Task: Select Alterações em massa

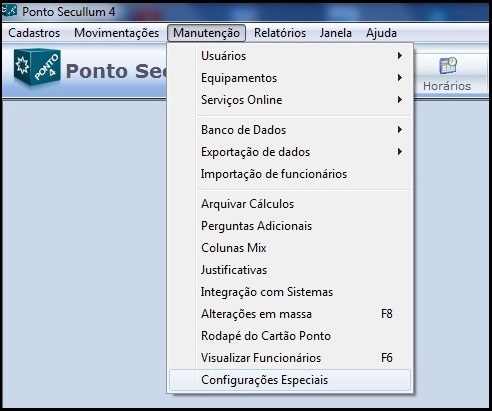Action: coord(290,314)
